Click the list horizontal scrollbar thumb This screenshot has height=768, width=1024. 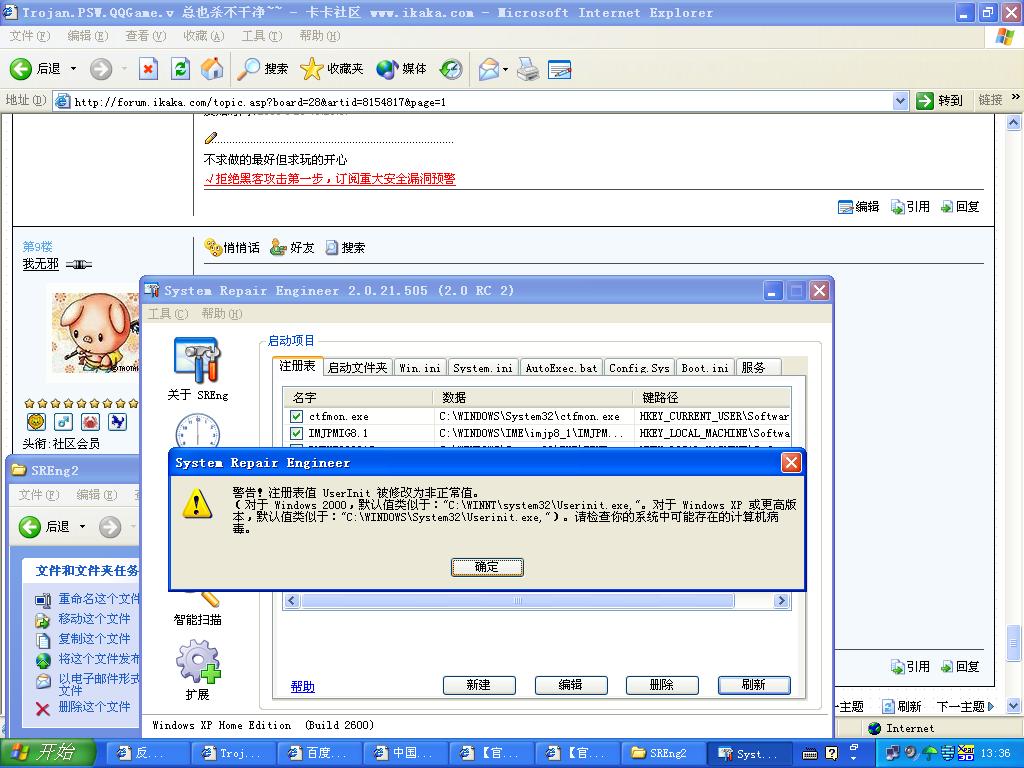click(517, 600)
